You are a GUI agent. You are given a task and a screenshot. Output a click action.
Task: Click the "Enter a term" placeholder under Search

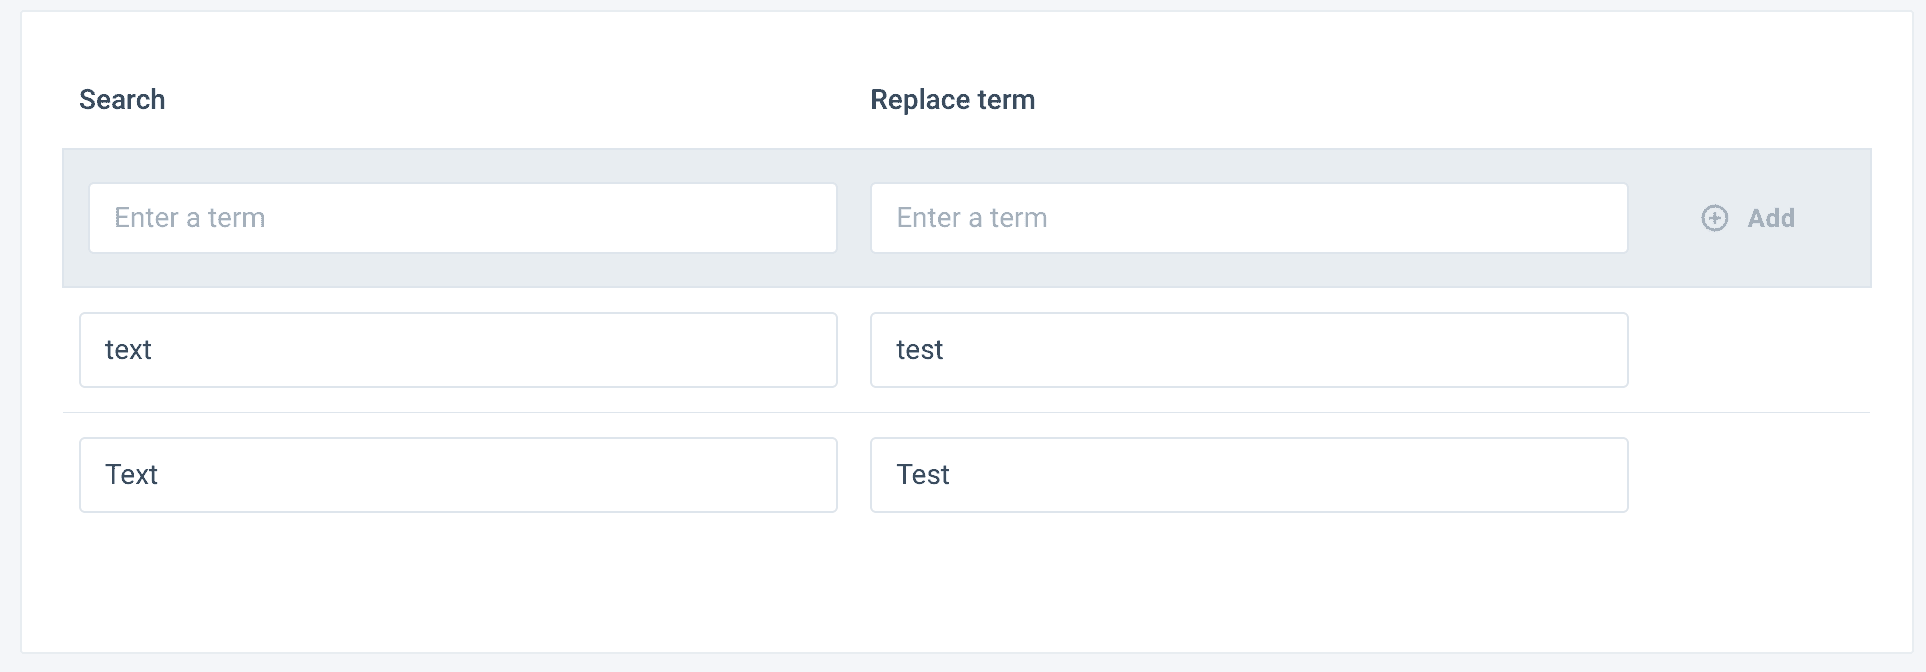[190, 218]
